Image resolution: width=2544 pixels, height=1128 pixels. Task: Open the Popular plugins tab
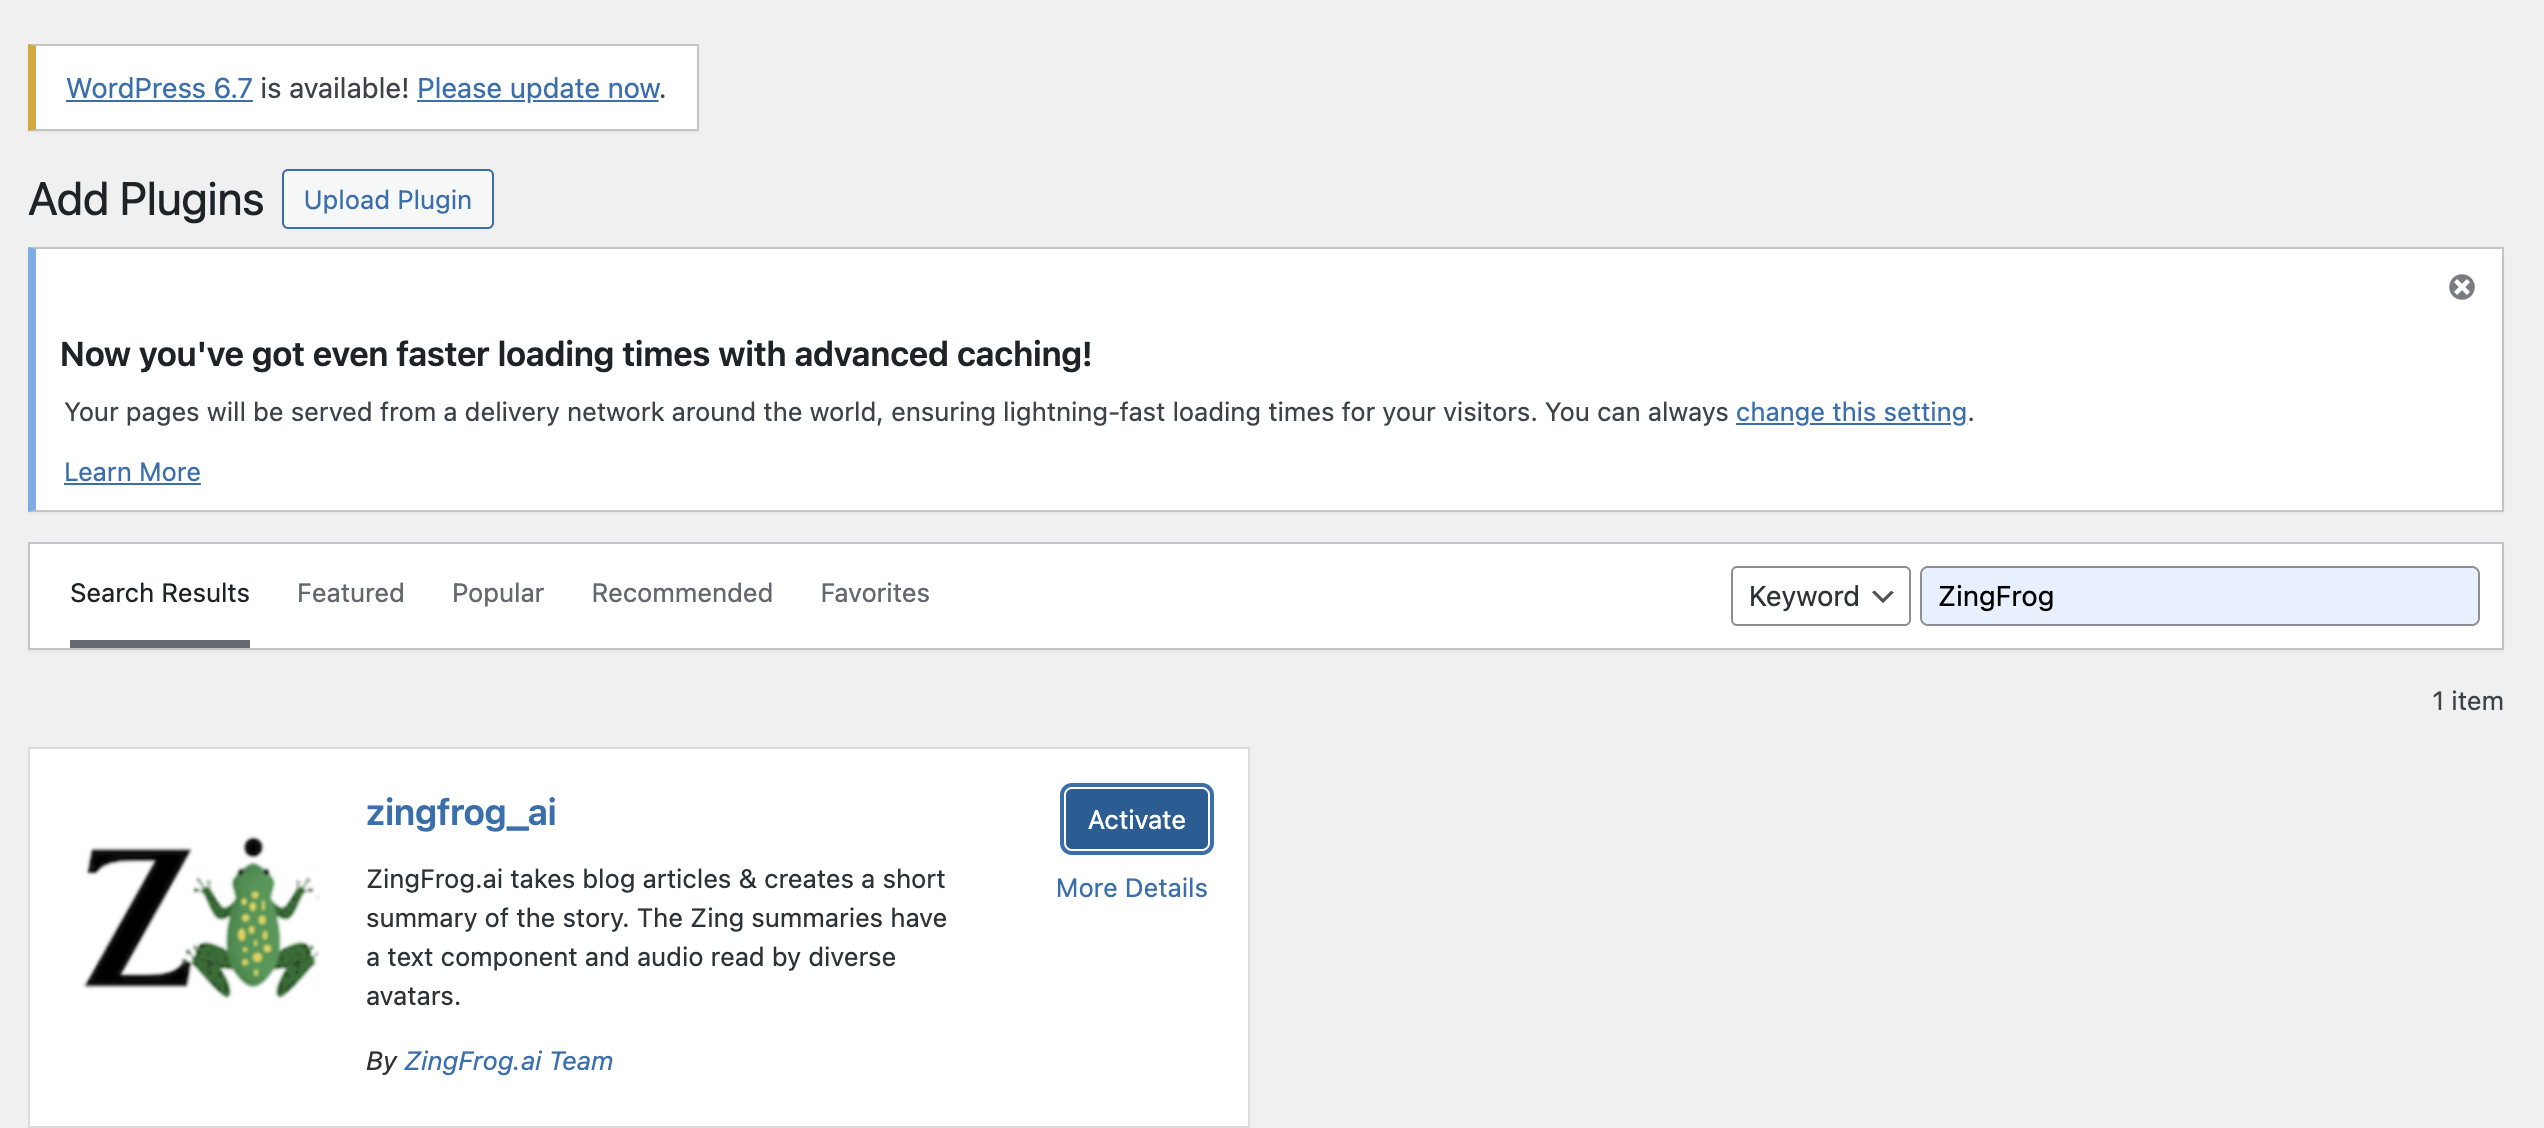(498, 593)
